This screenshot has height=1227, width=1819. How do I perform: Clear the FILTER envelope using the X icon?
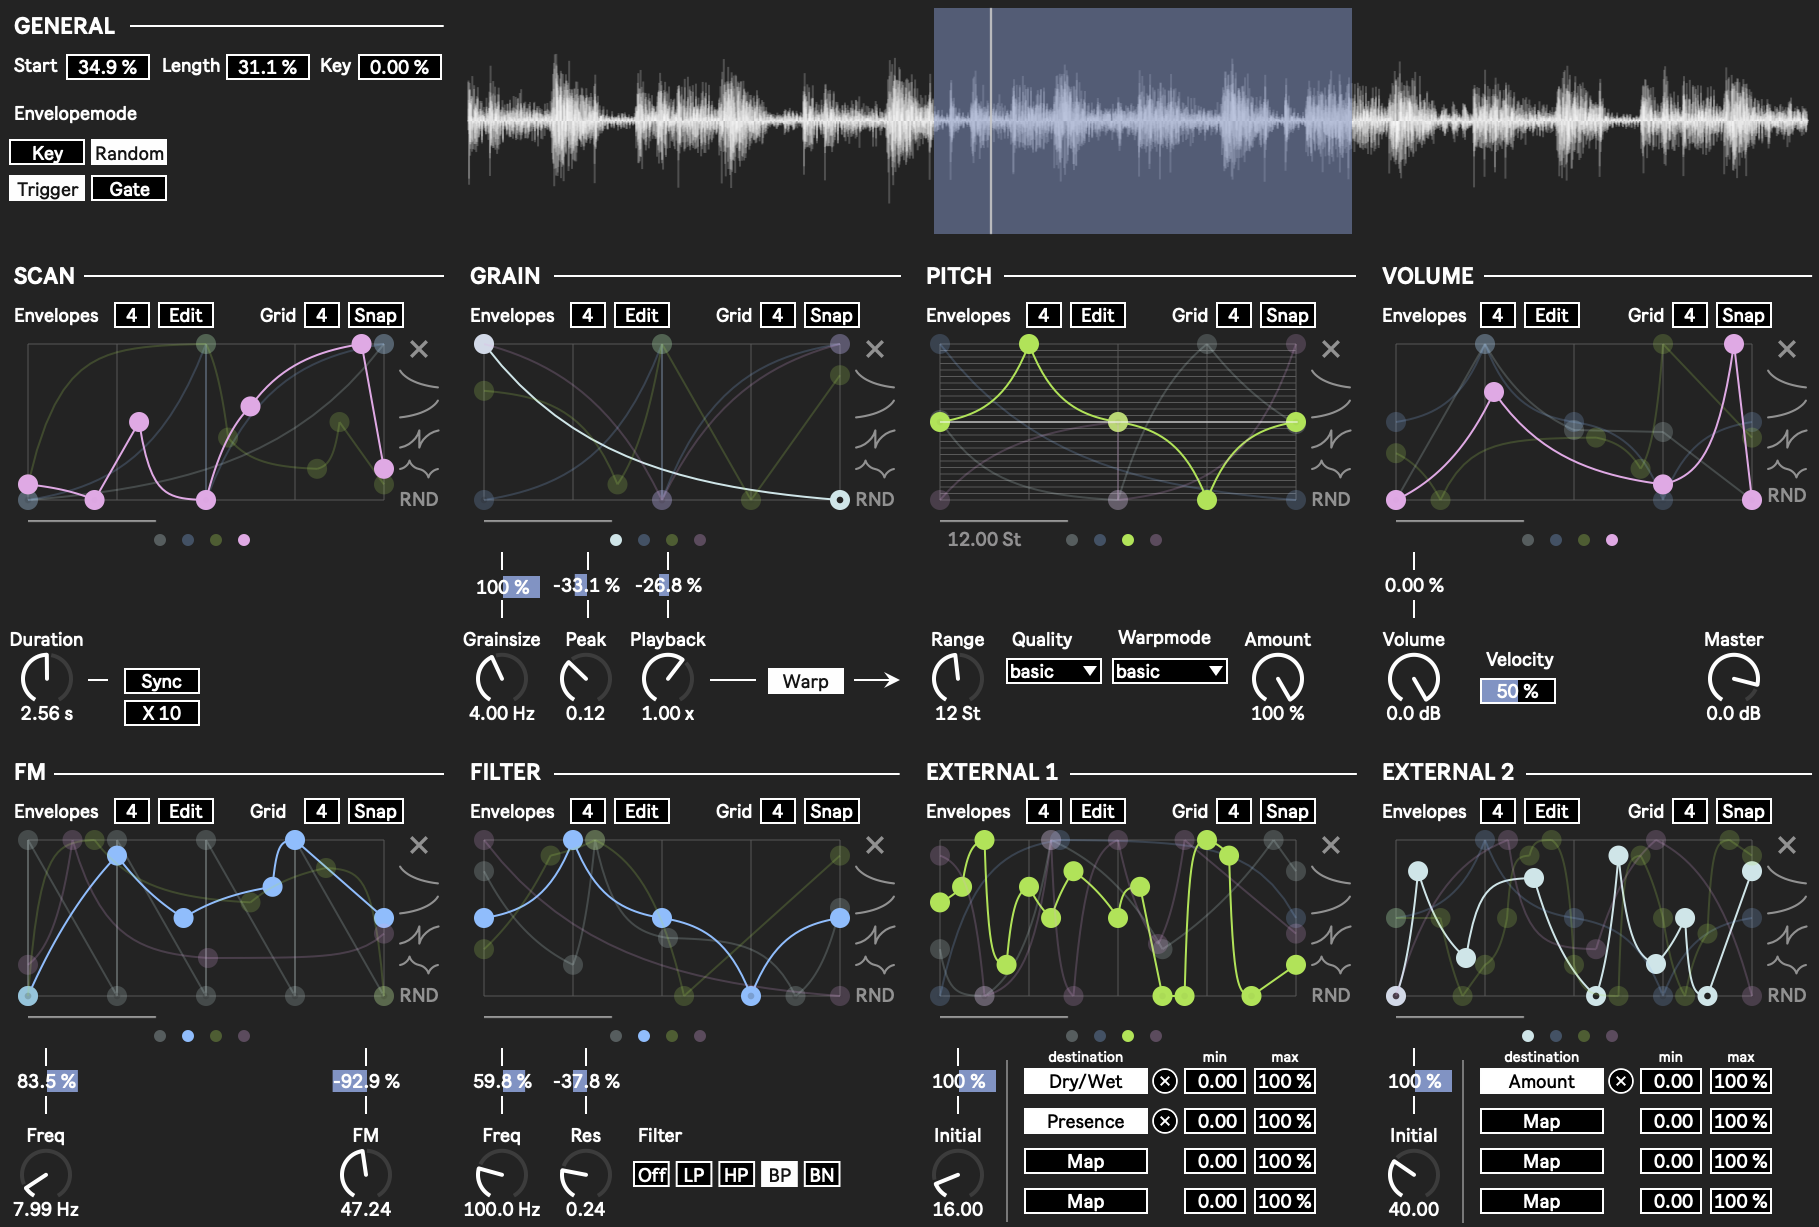pos(875,845)
